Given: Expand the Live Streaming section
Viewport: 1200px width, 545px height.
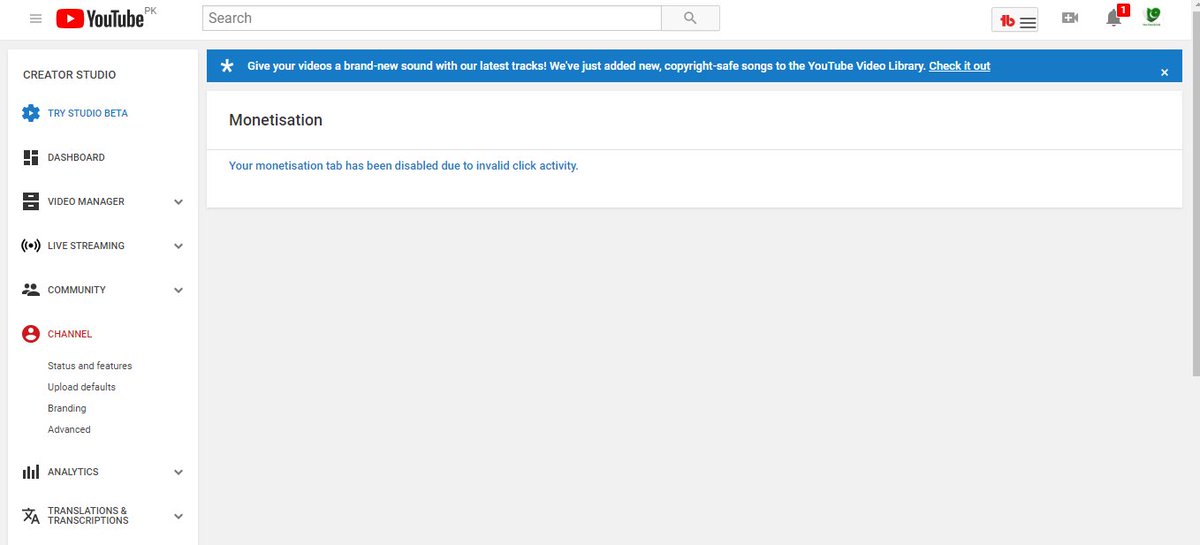Looking at the screenshot, I should (x=179, y=246).
